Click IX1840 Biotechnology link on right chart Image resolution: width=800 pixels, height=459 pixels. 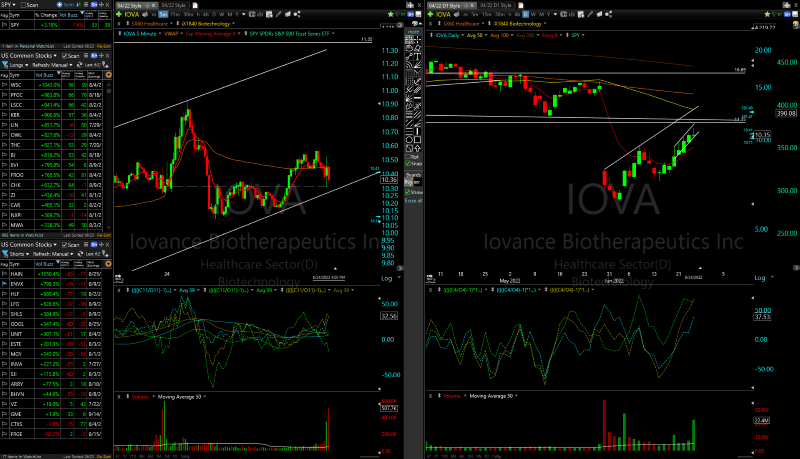coord(517,24)
